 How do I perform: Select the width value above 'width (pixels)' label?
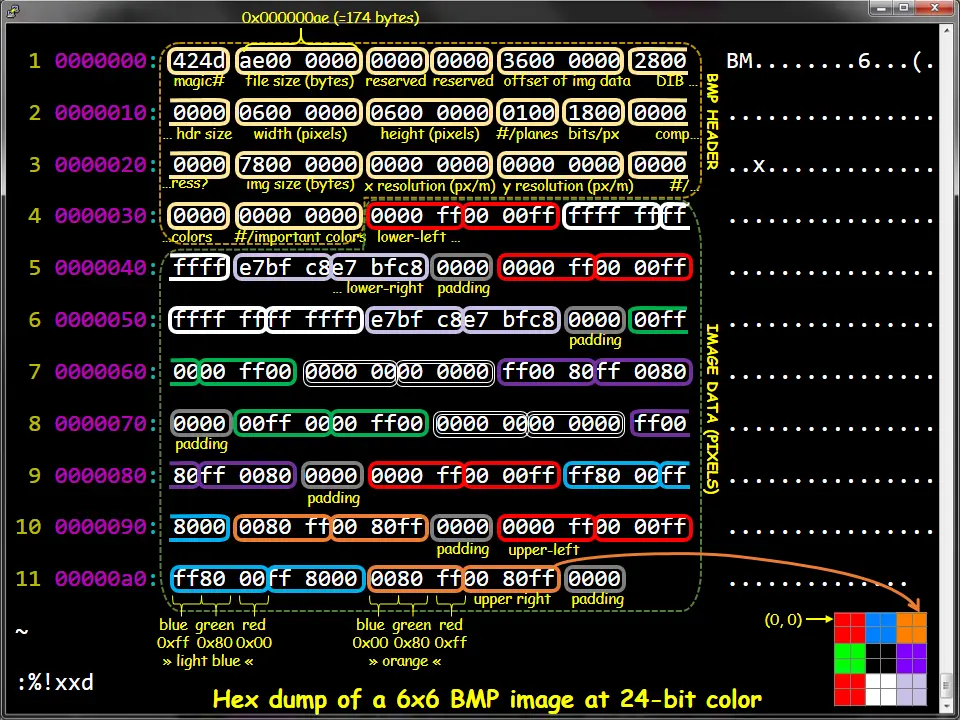(299, 113)
